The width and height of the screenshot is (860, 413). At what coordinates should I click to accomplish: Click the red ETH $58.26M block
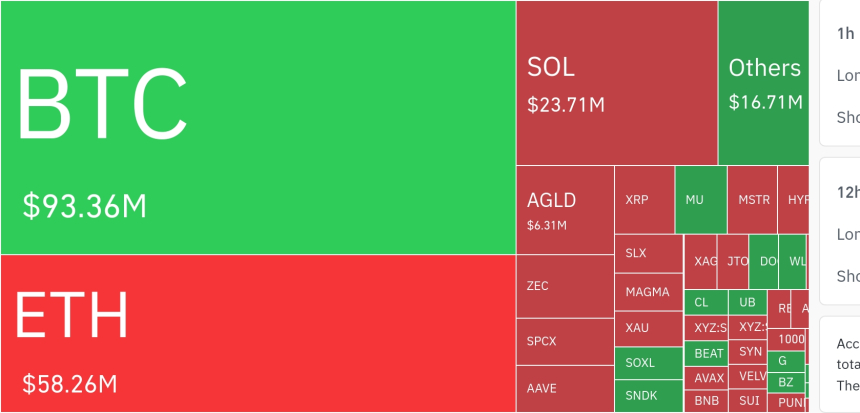click(258, 333)
